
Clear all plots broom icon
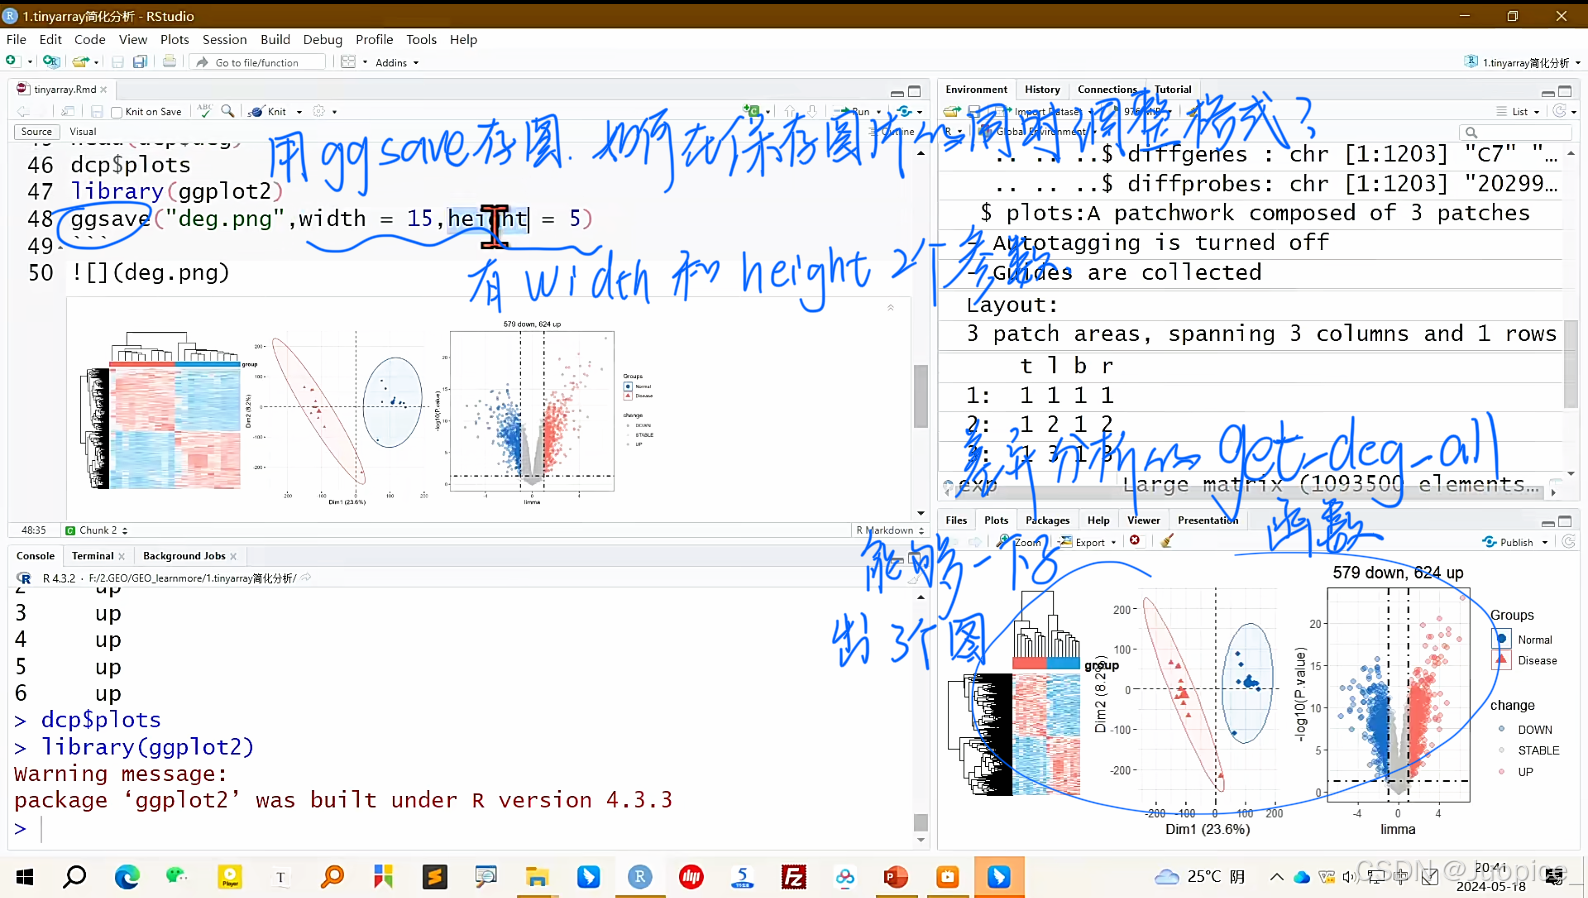click(1167, 541)
